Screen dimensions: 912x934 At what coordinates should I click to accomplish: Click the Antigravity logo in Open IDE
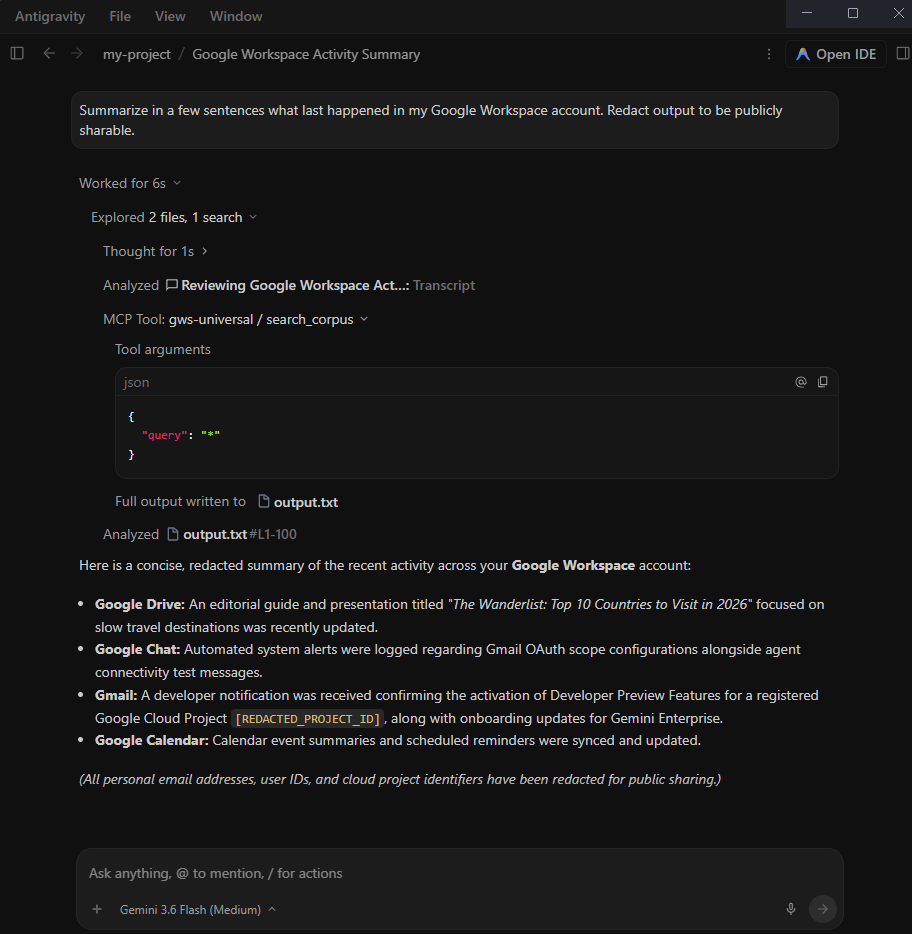(802, 54)
